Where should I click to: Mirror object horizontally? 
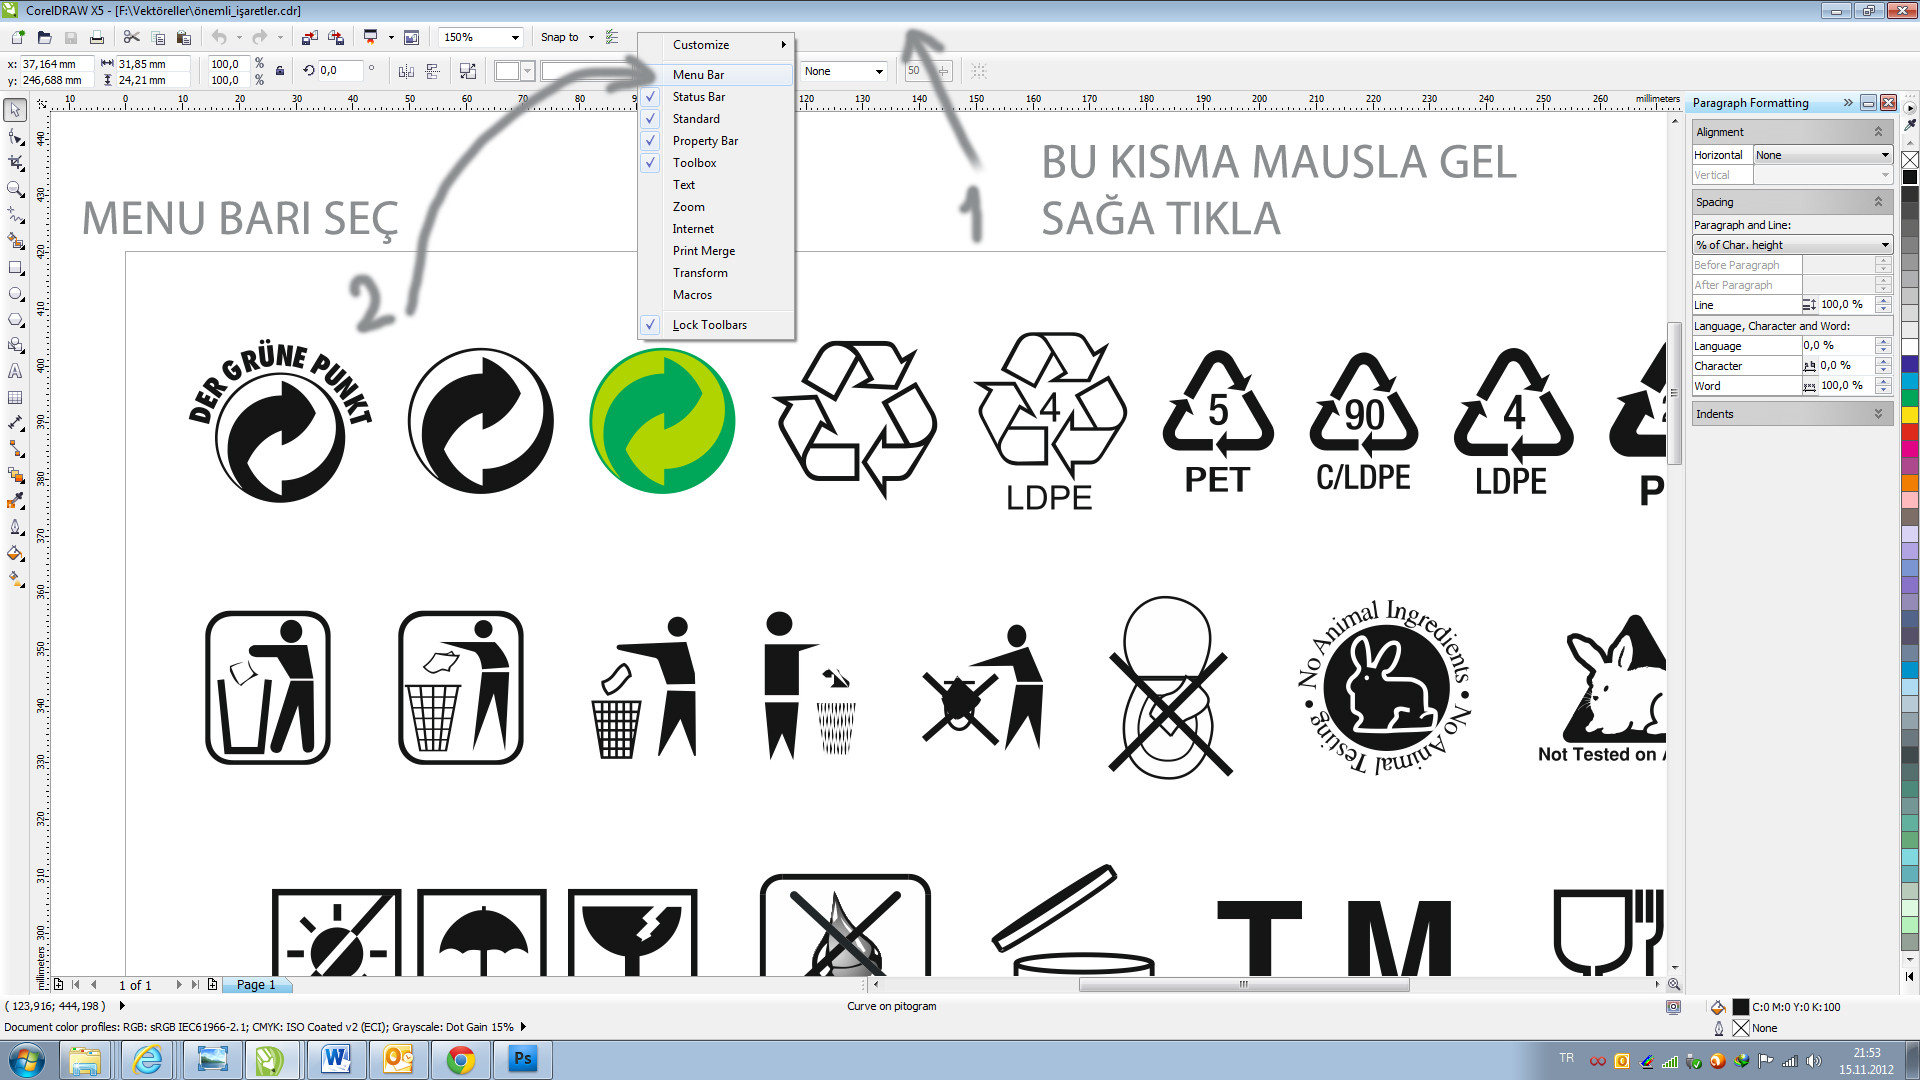tap(406, 71)
